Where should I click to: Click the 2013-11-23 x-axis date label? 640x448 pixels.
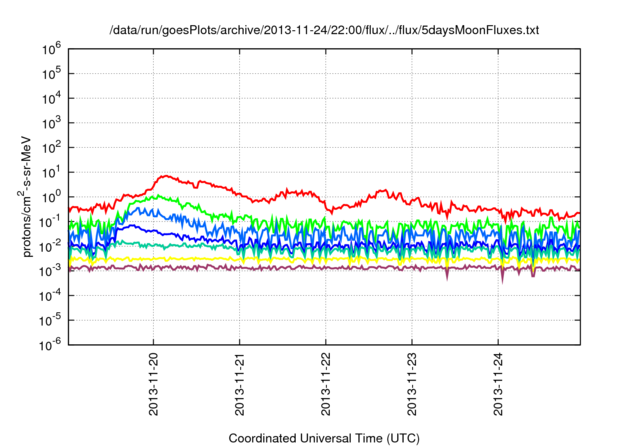(412, 384)
